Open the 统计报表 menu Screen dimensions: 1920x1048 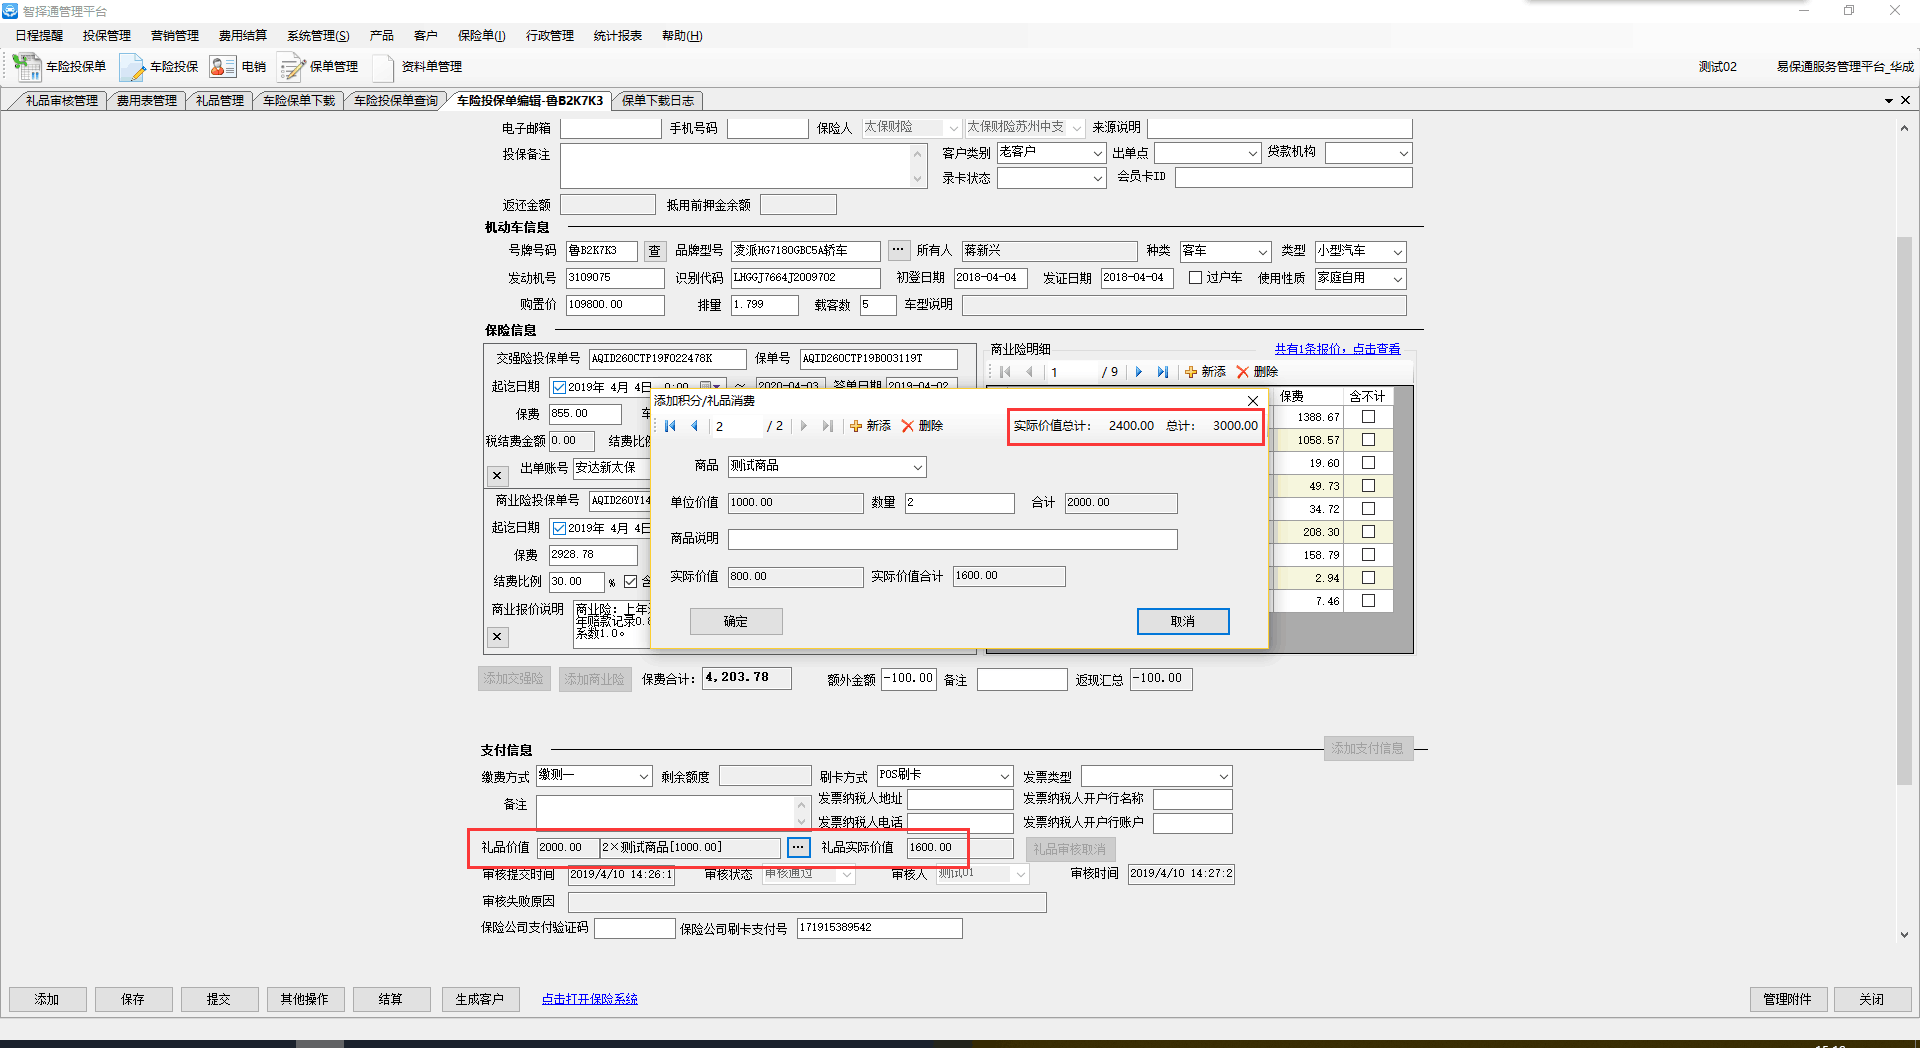617,36
